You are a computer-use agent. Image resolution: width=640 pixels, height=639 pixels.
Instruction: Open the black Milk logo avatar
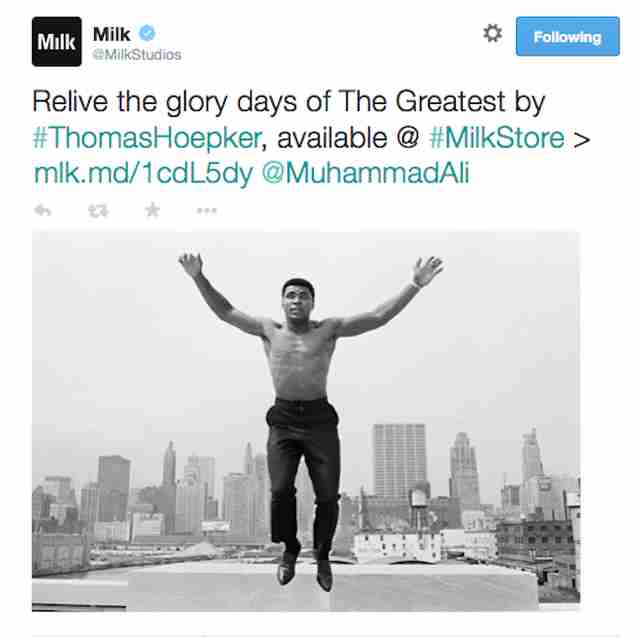57,42
